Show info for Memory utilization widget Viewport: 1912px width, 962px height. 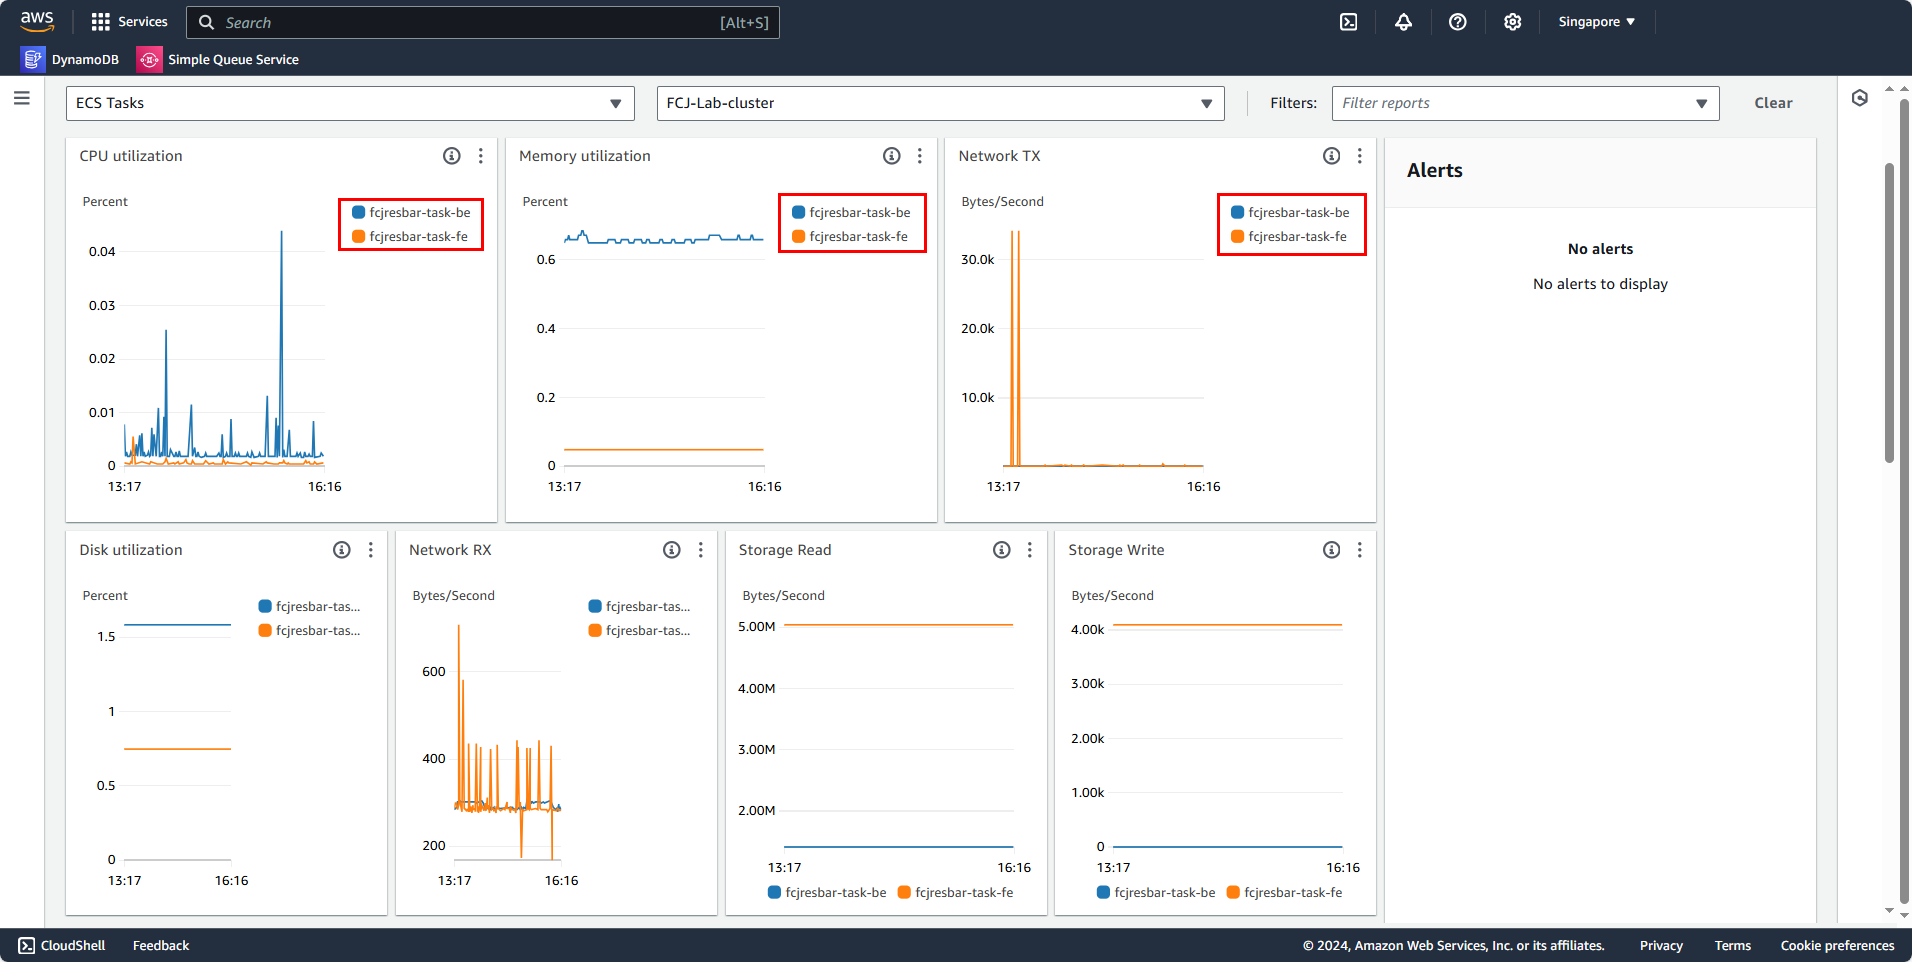[x=892, y=156]
